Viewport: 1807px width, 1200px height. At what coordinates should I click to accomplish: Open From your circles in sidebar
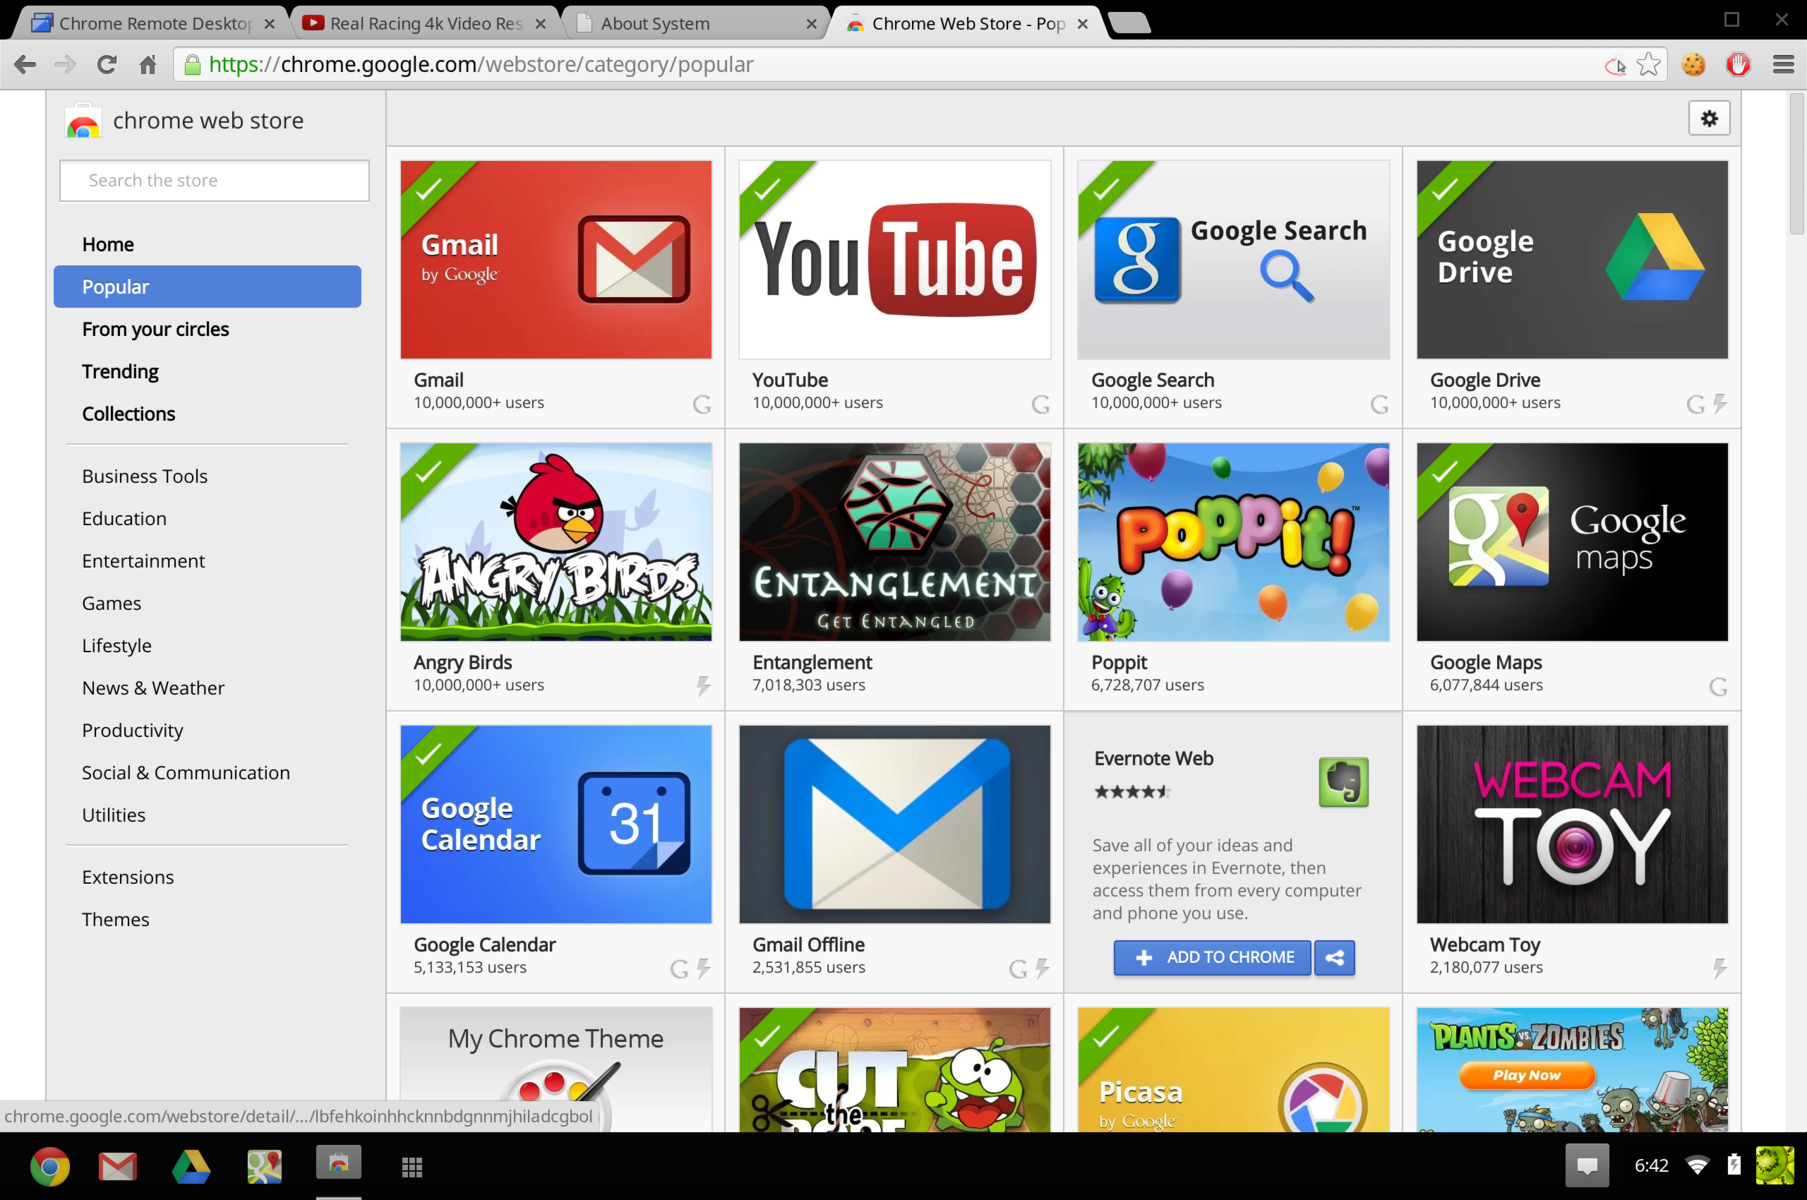[155, 329]
